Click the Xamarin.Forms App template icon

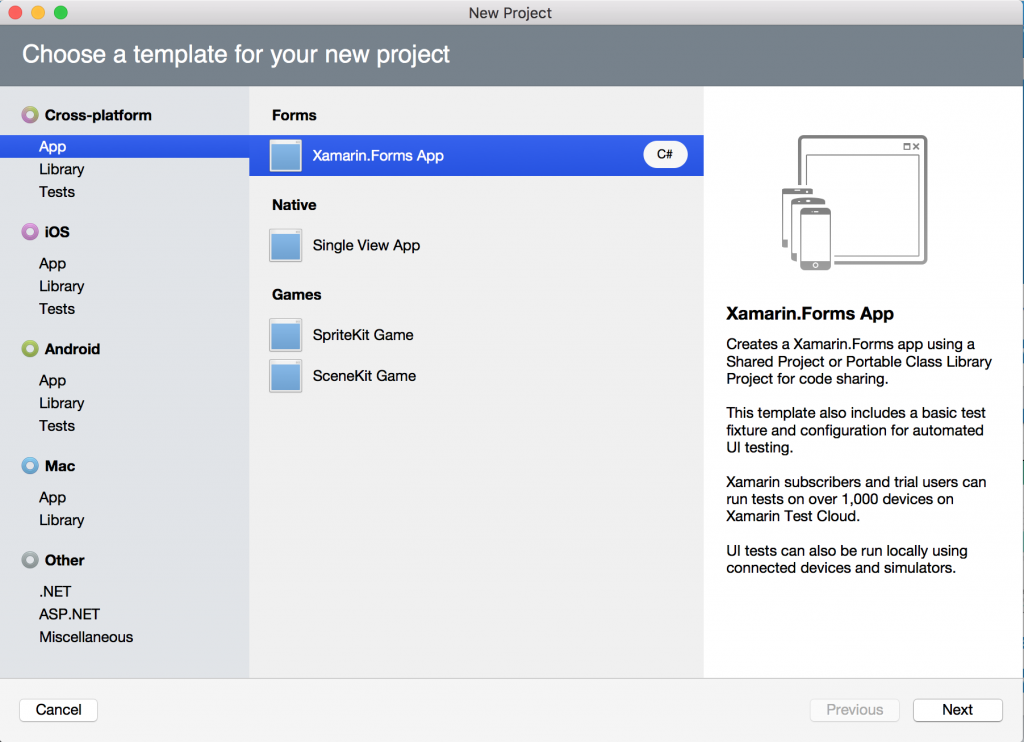(286, 155)
